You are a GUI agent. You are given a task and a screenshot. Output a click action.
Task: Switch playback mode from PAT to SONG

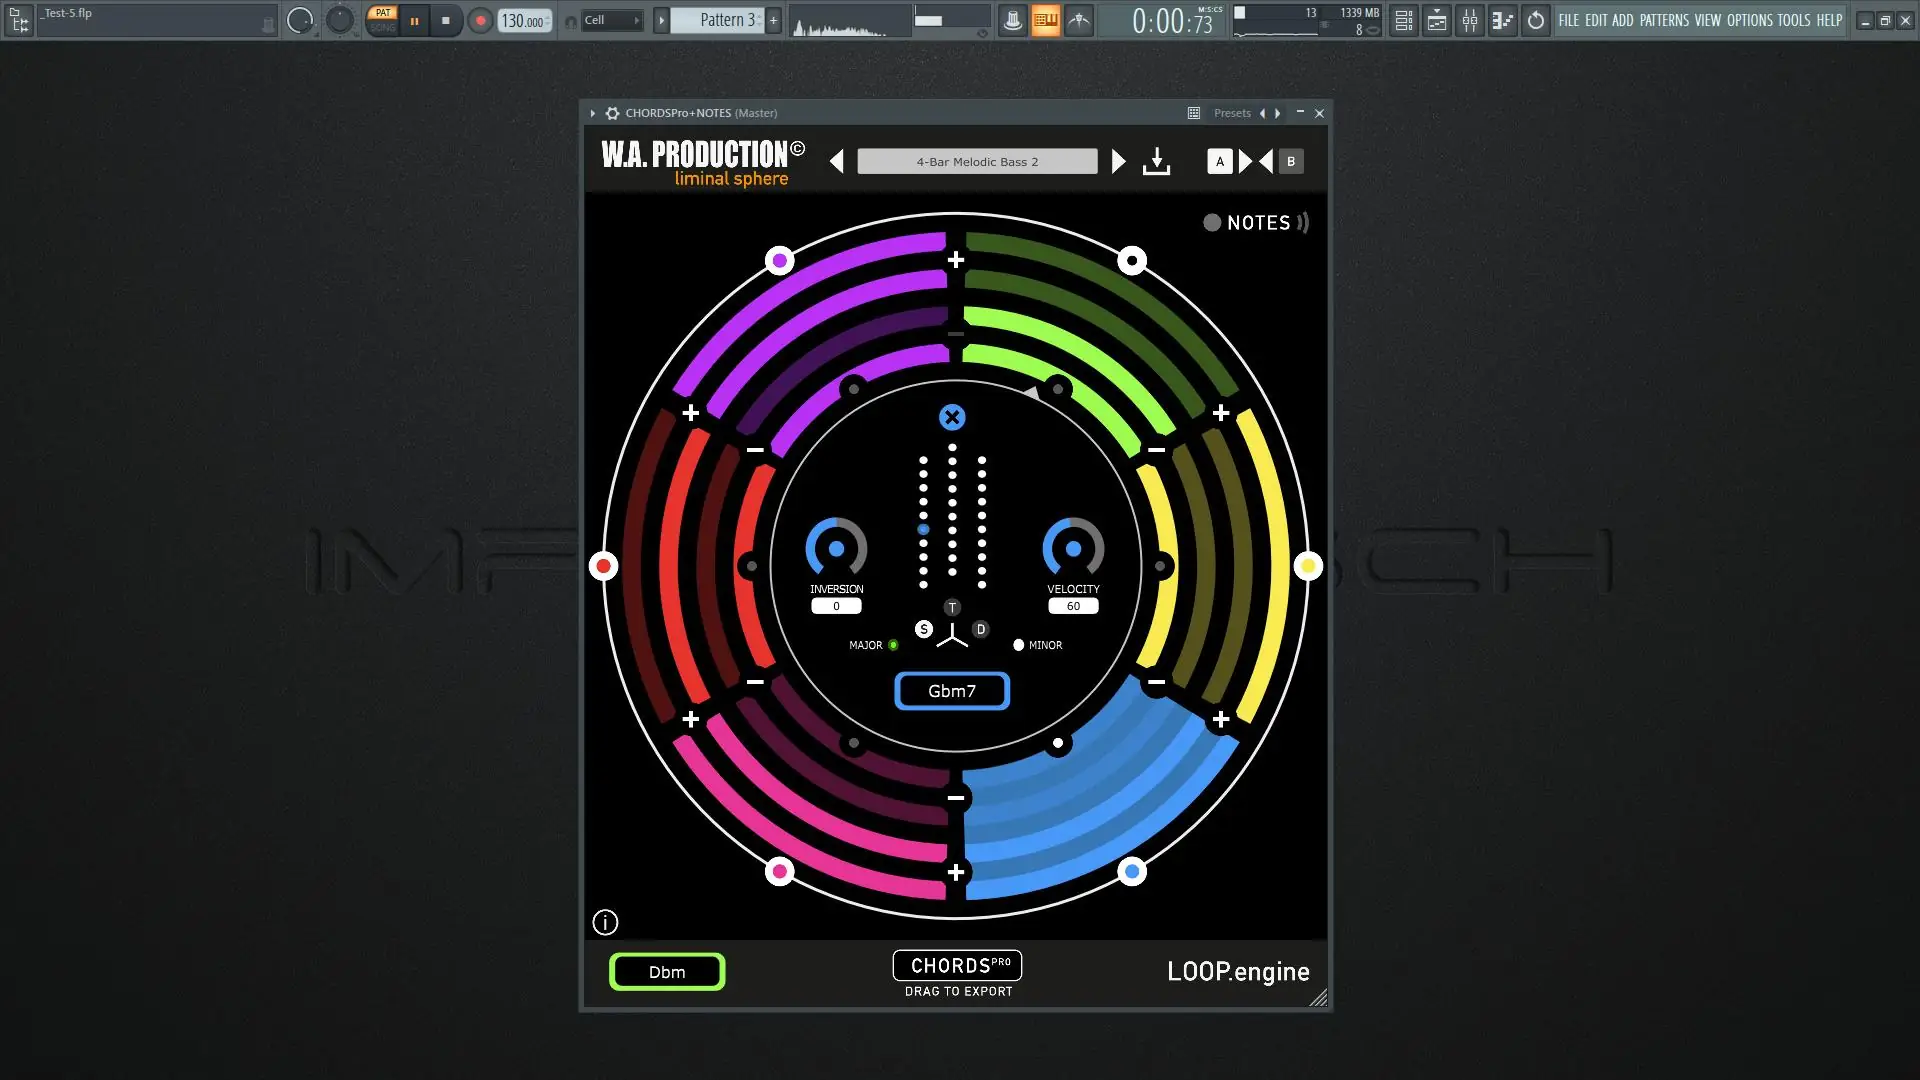coord(382,25)
